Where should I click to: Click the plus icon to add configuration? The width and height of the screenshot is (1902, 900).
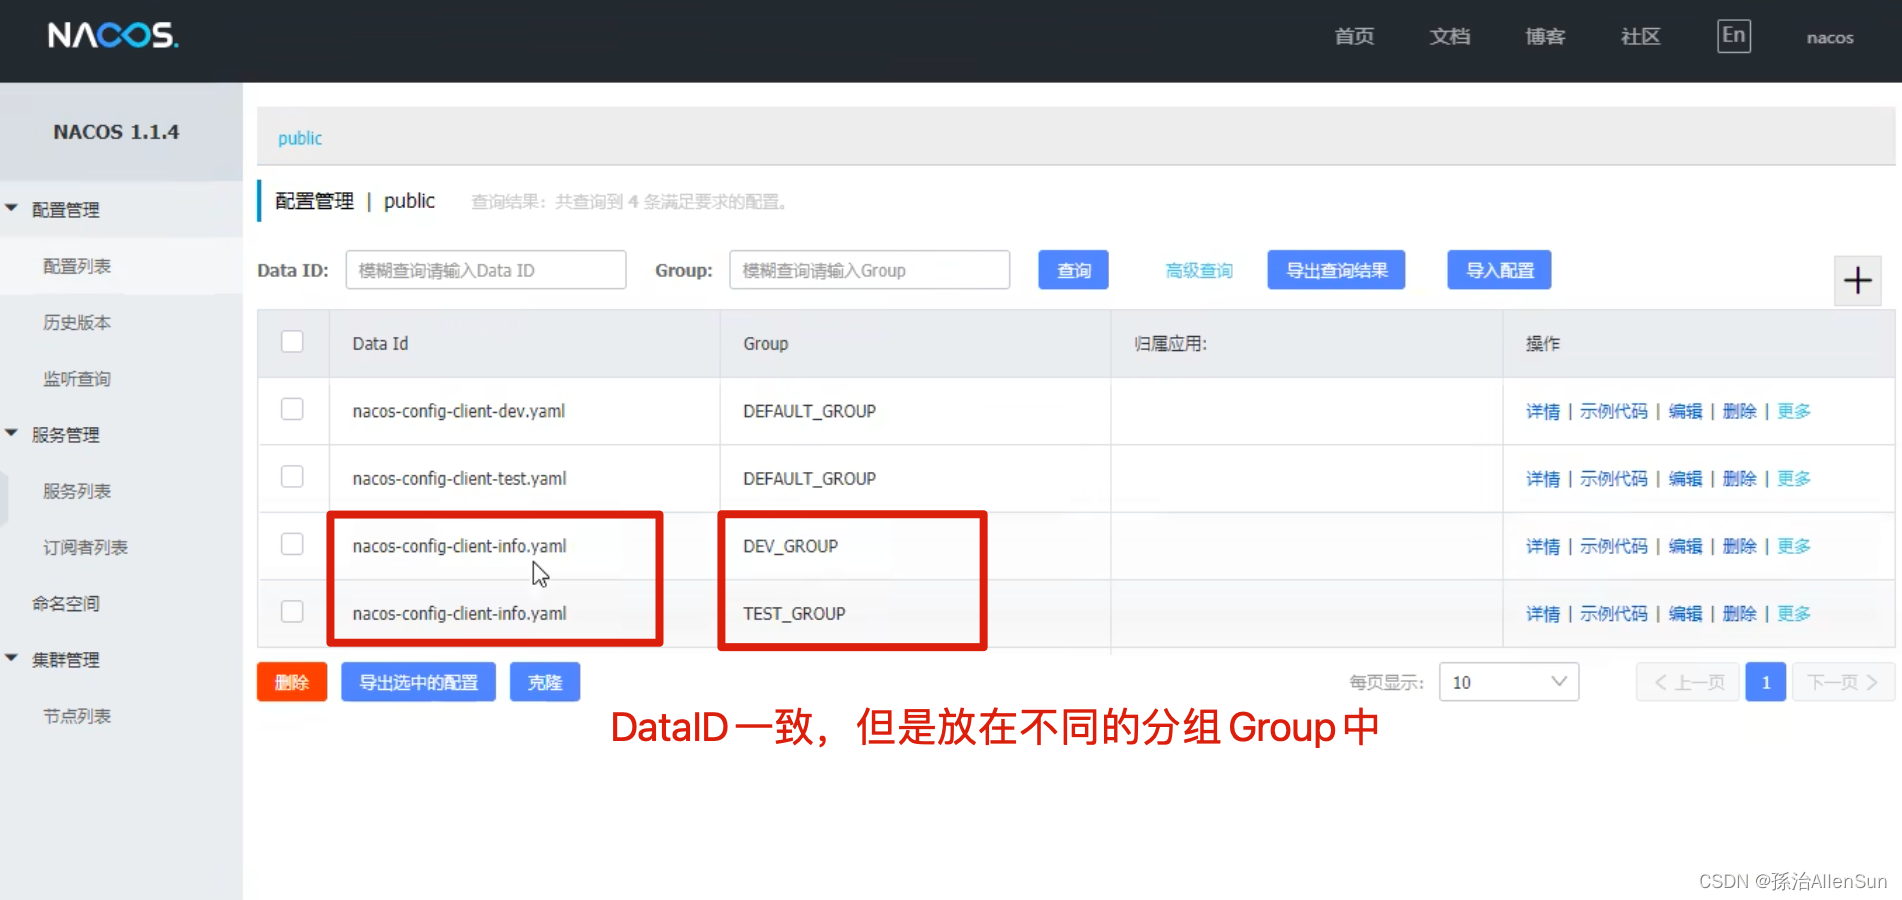tap(1858, 280)
